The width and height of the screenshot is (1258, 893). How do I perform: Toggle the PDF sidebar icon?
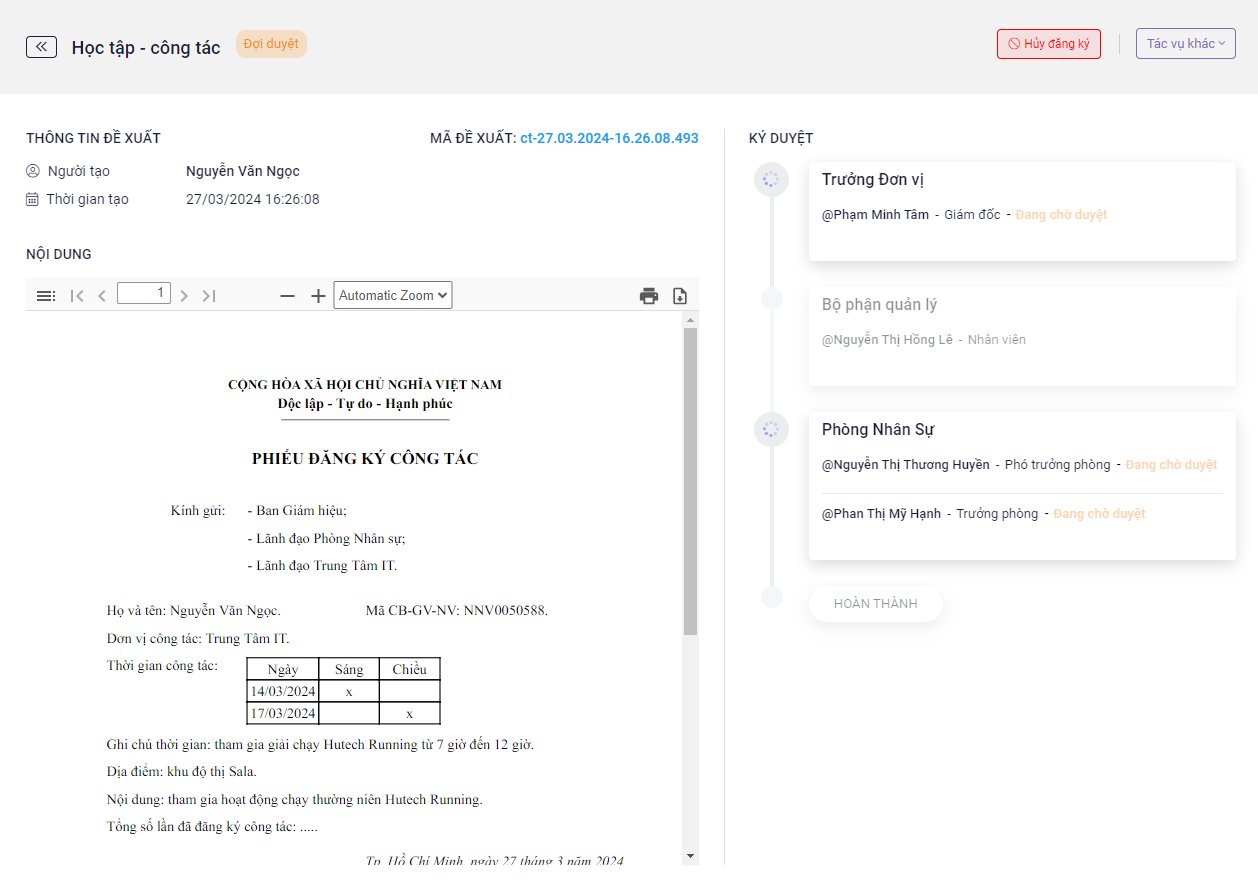click(x=45, y=296)
